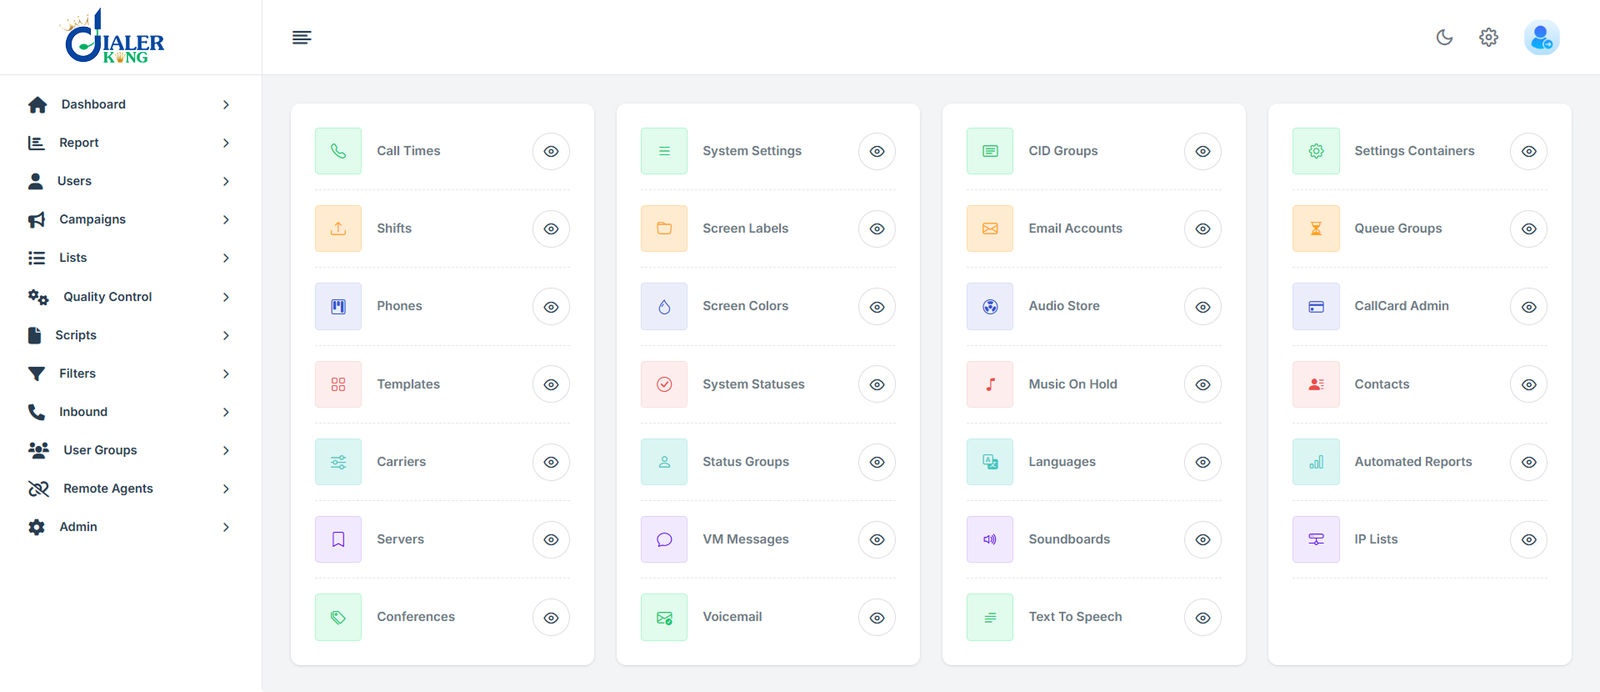Click the Screen Labels folder icon
This screenshot has width=1600, height=692.
tap(664, 229)
